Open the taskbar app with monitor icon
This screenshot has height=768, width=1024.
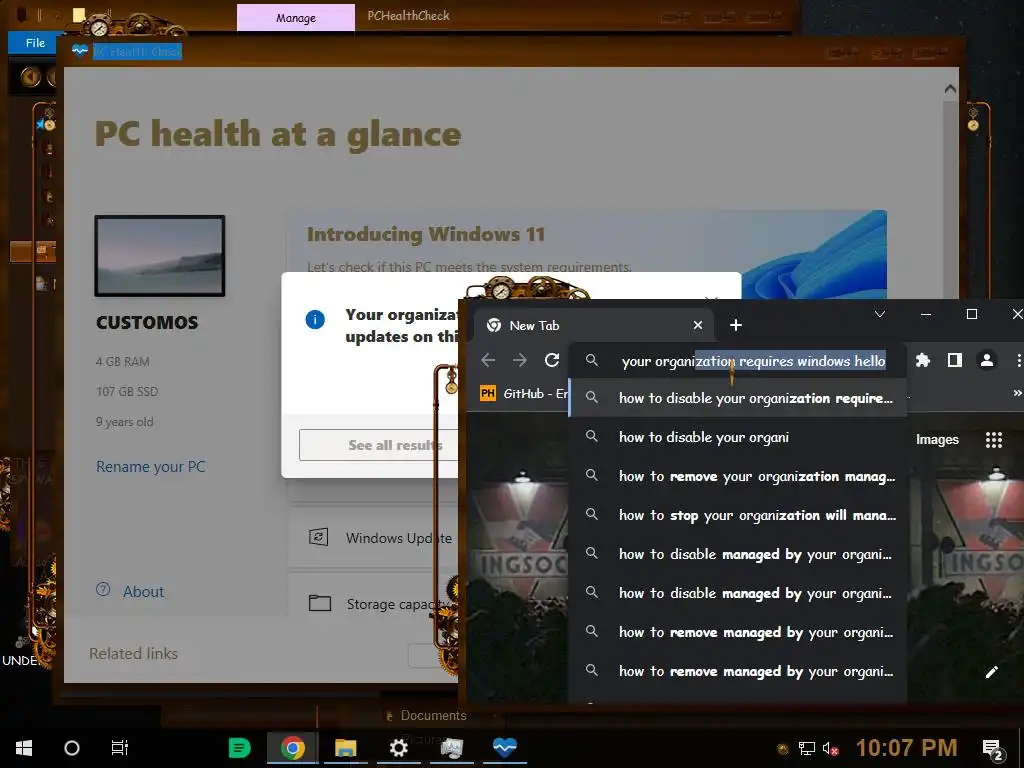tap(451, 748)
